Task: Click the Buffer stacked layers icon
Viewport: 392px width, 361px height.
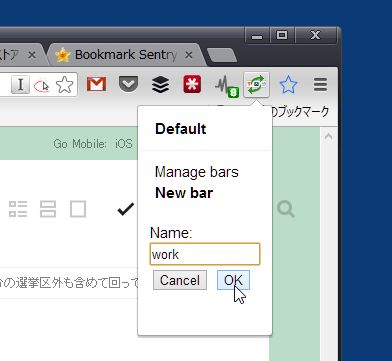Action: (x=160, y=85)
